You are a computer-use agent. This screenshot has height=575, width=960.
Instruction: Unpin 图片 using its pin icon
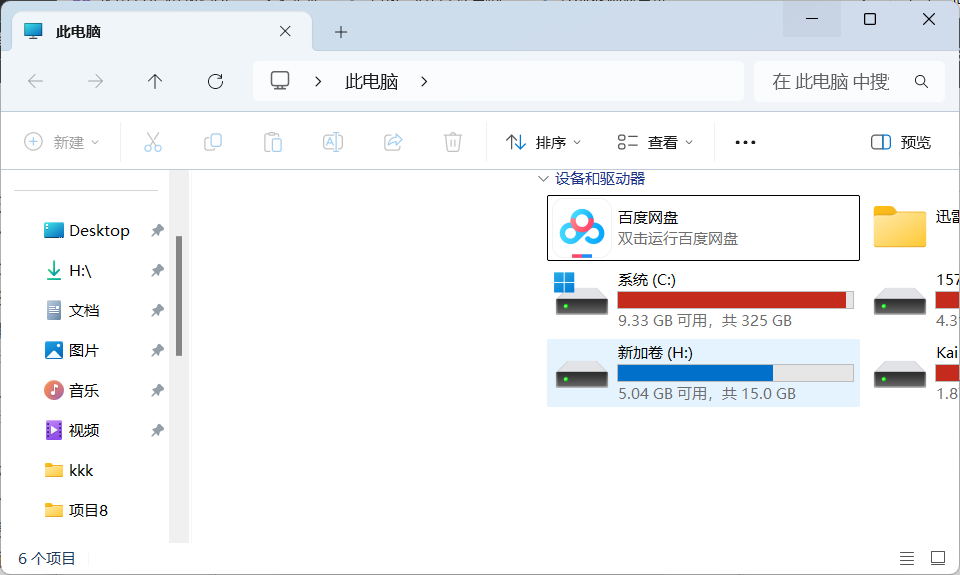(x=157, y=350)
